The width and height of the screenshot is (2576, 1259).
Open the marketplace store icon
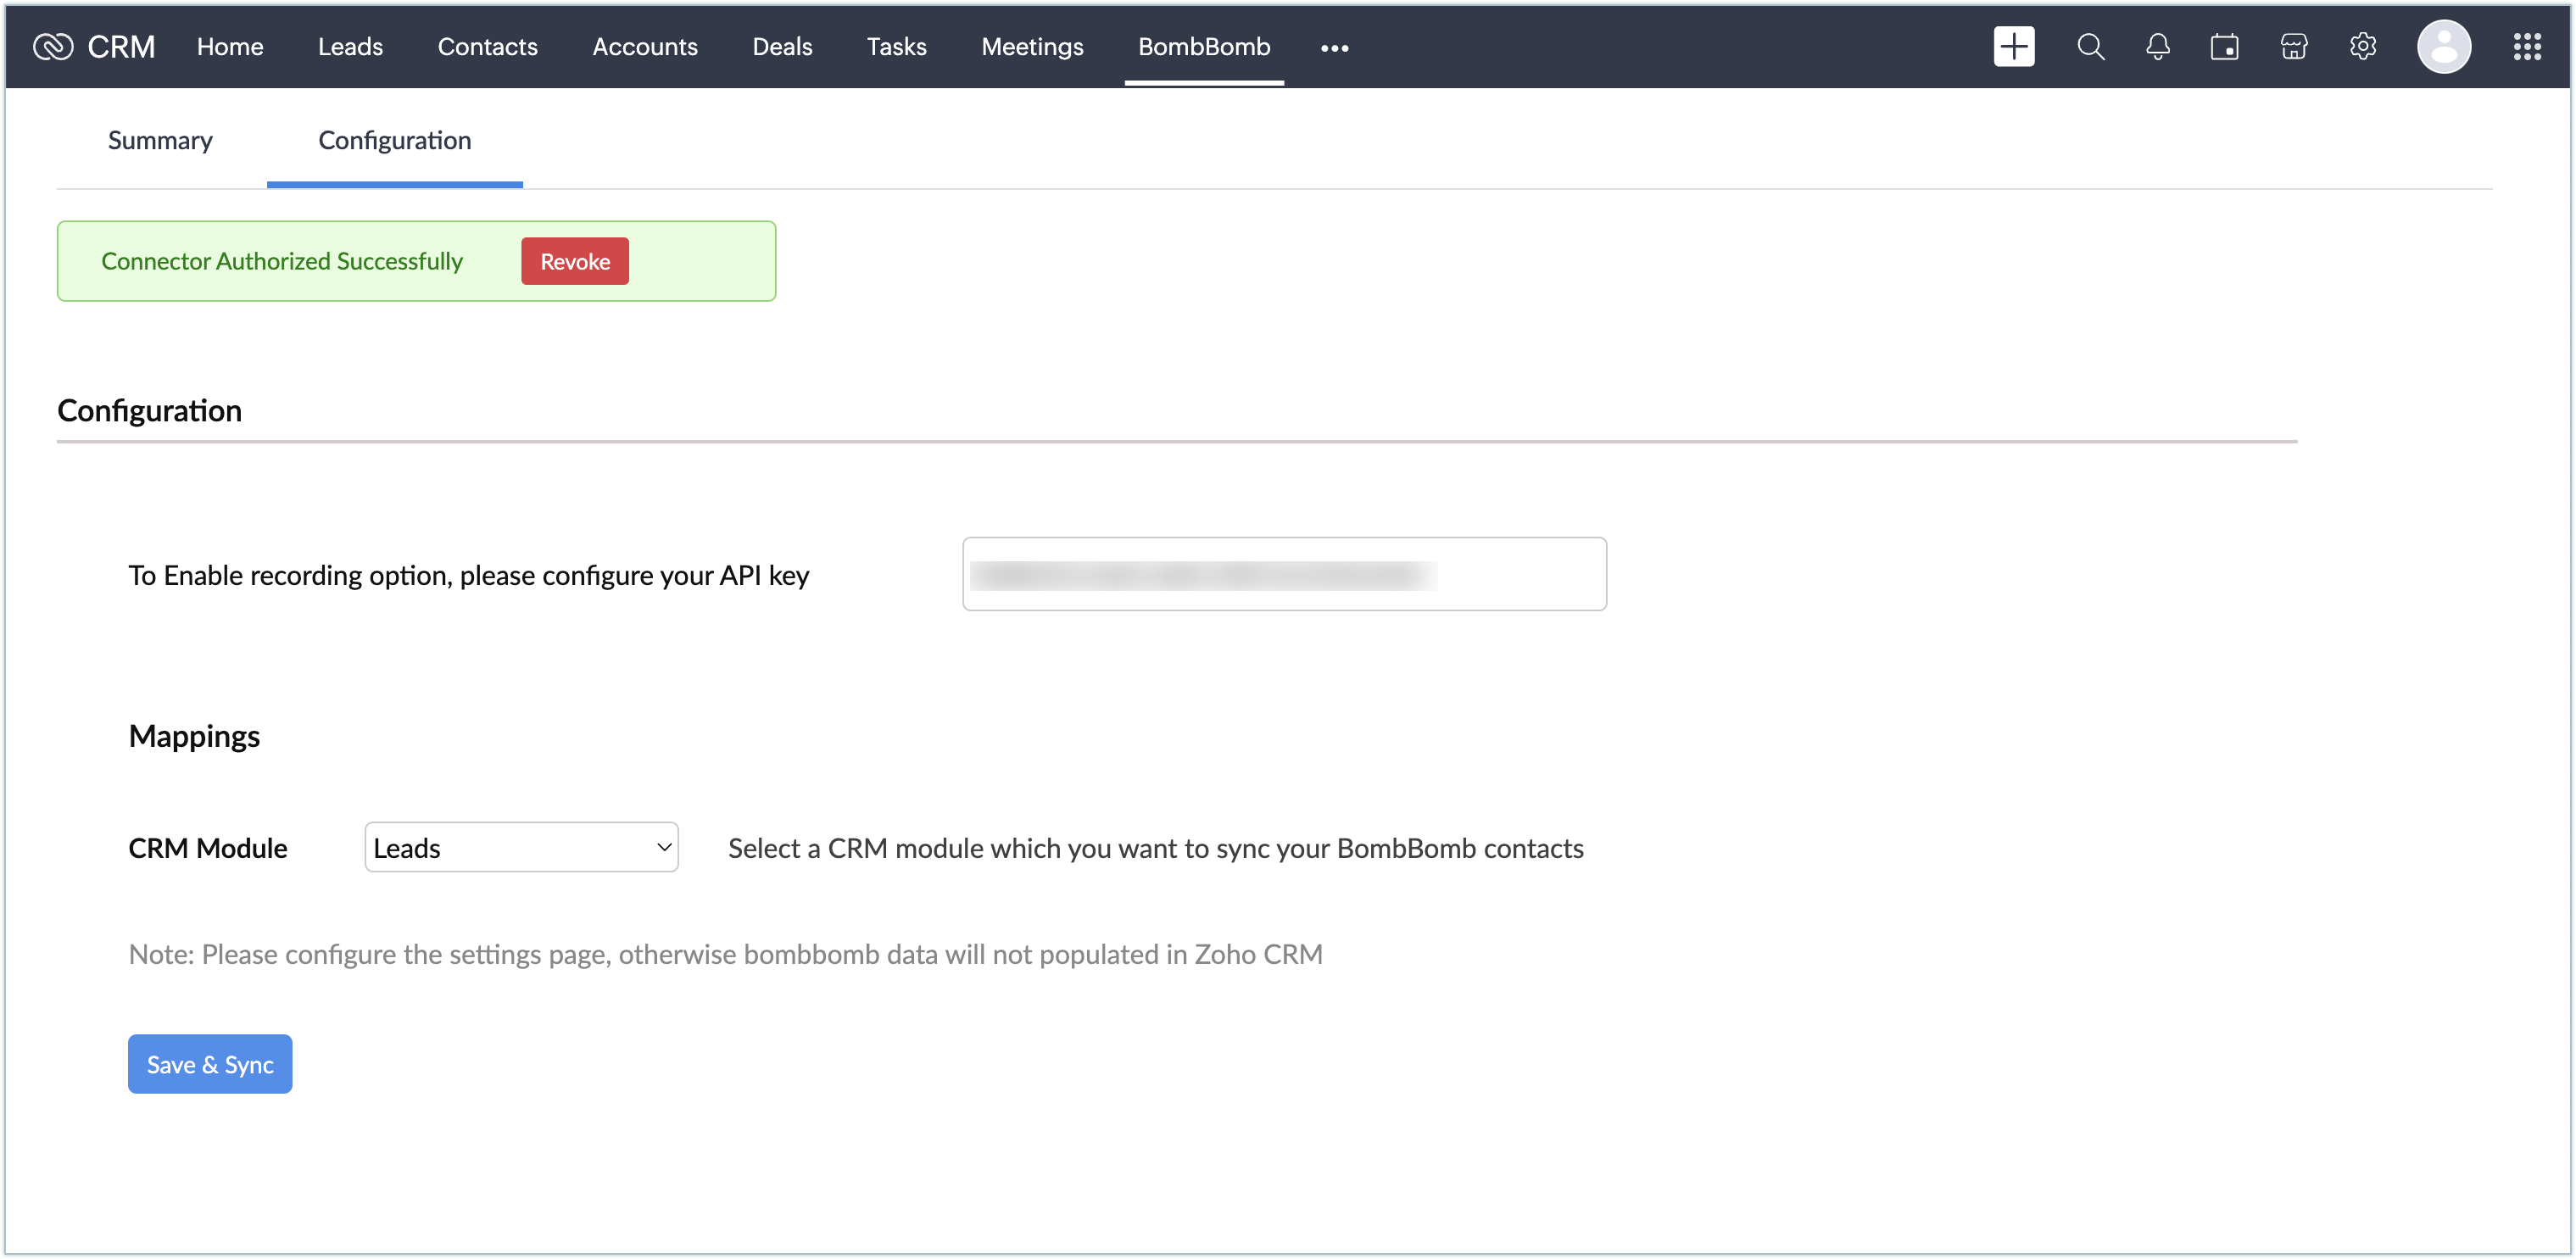[2293, 47]
